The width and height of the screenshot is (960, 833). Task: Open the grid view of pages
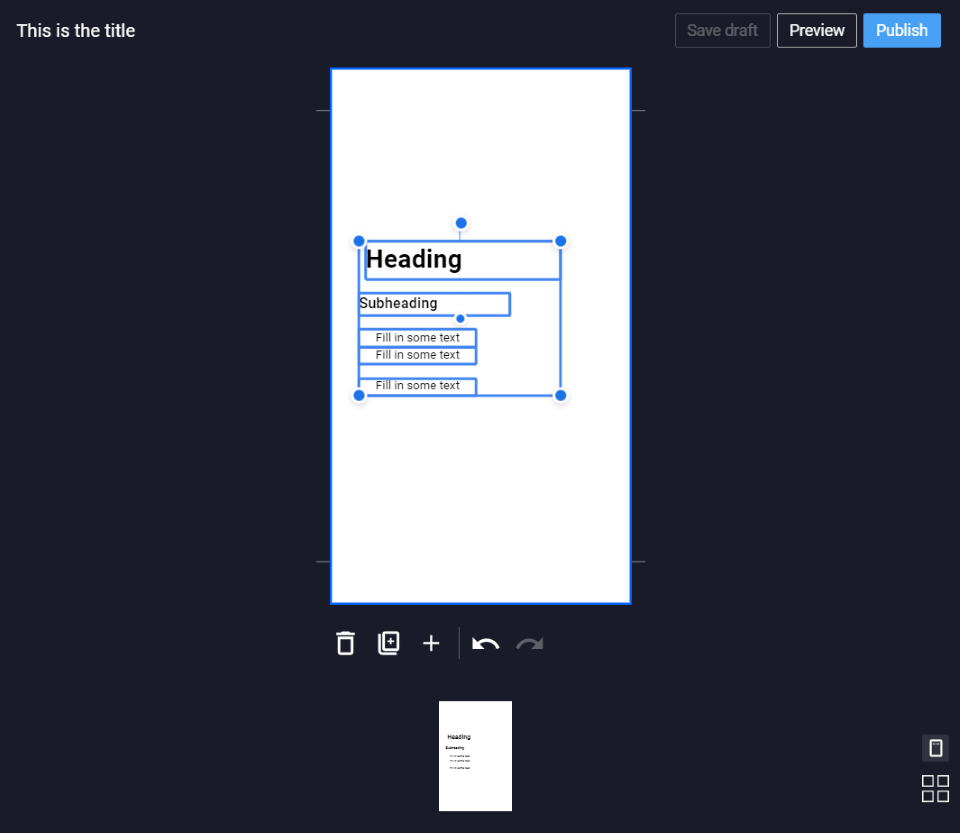click(936, 788)
